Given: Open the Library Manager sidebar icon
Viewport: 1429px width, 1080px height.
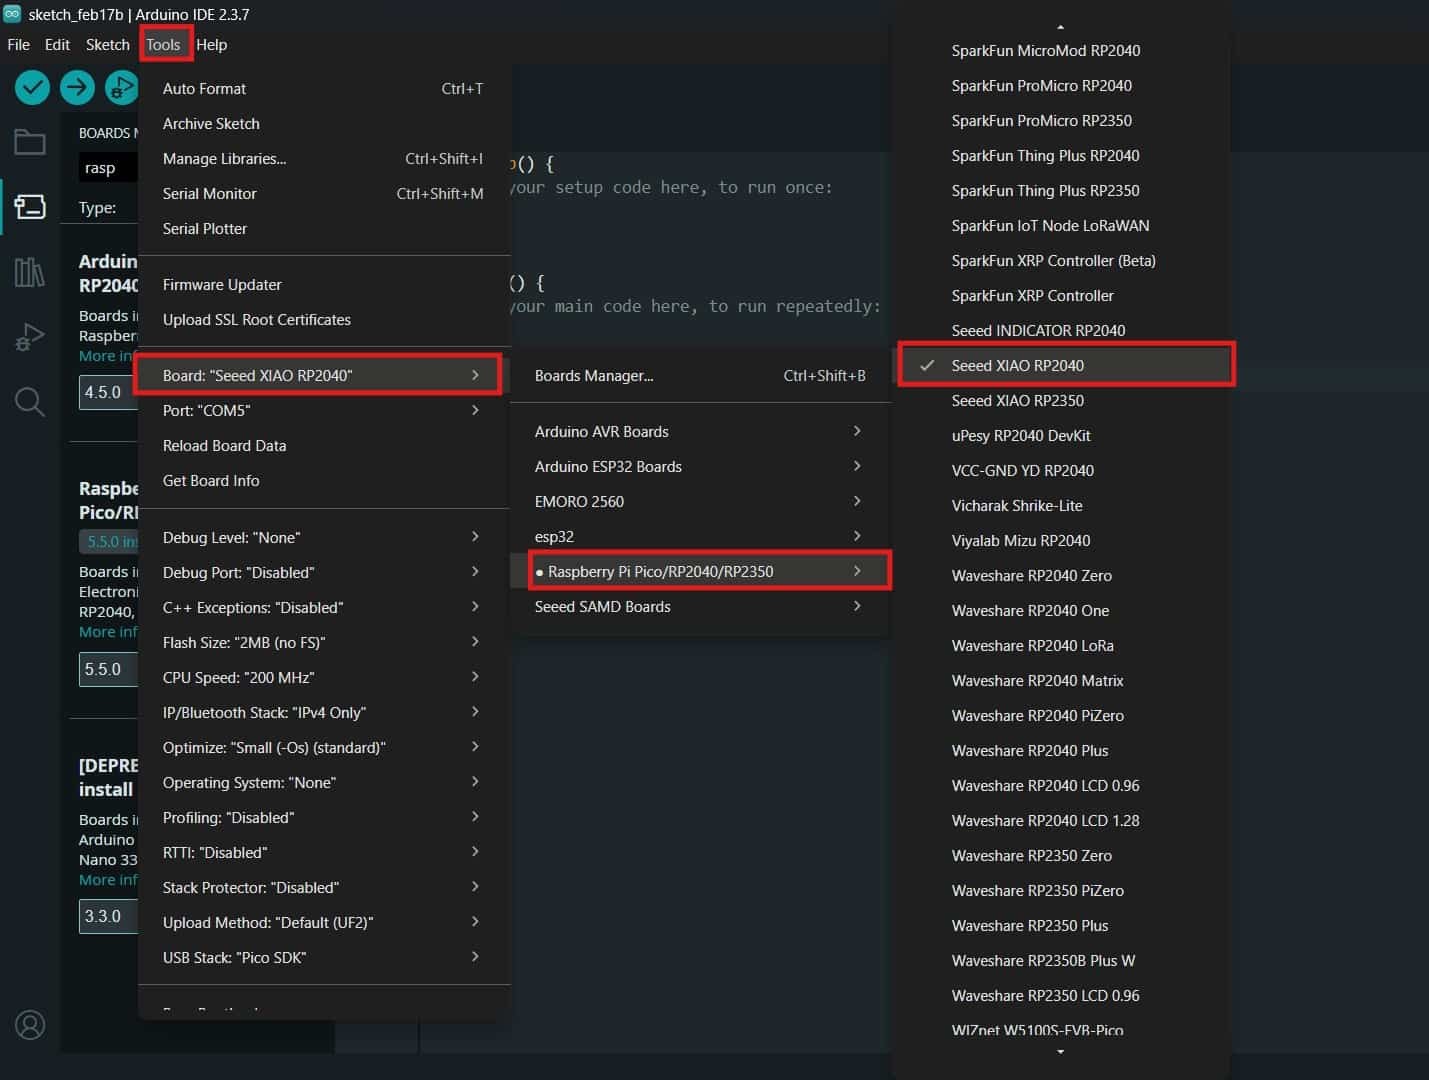Looking at the screenshot, I should 30,272.
